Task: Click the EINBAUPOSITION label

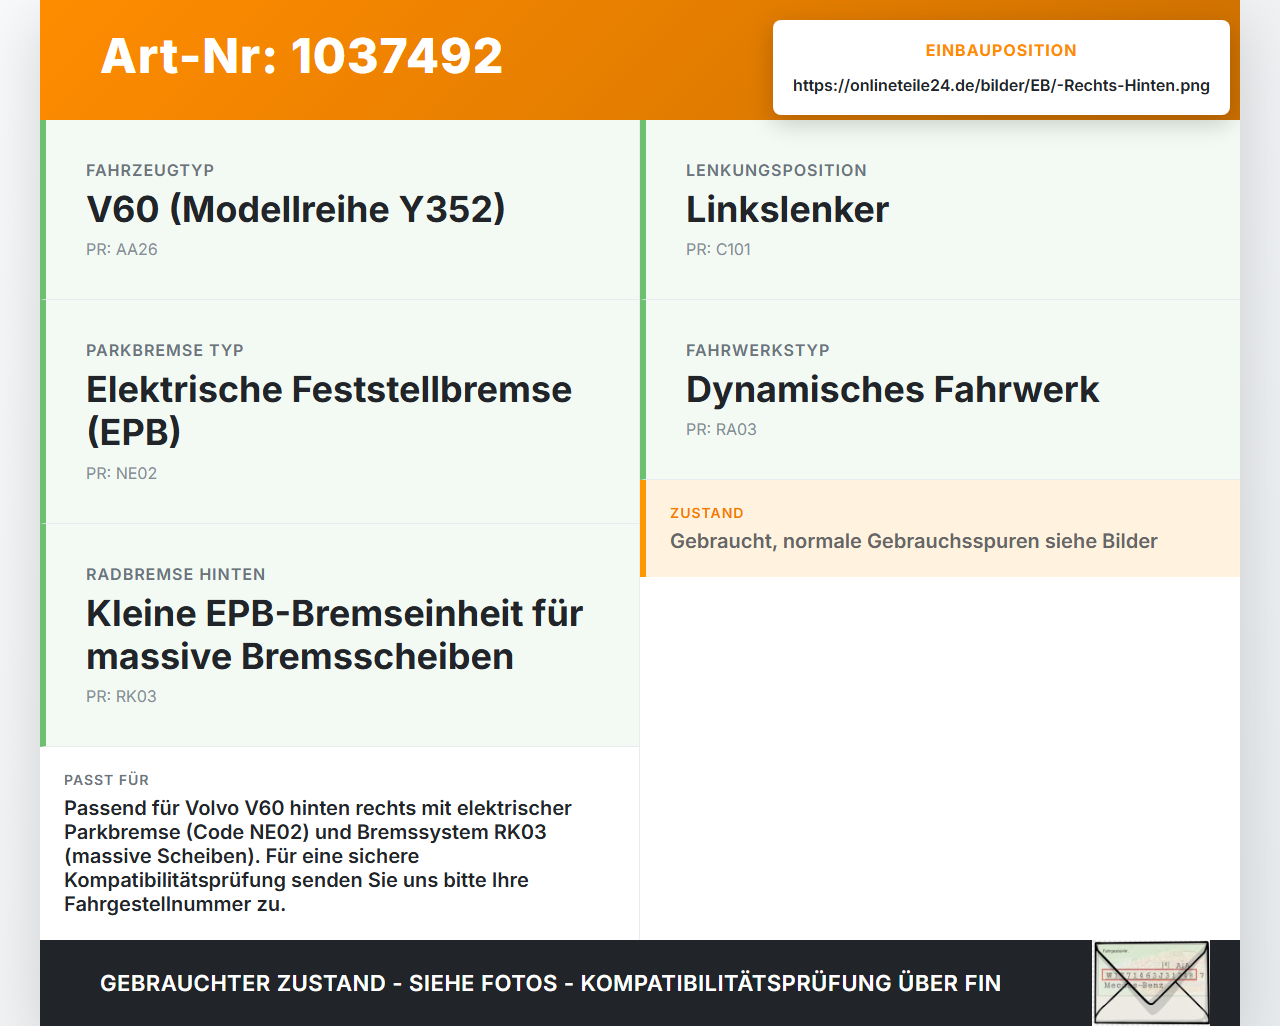Action: coord(1001,50)
